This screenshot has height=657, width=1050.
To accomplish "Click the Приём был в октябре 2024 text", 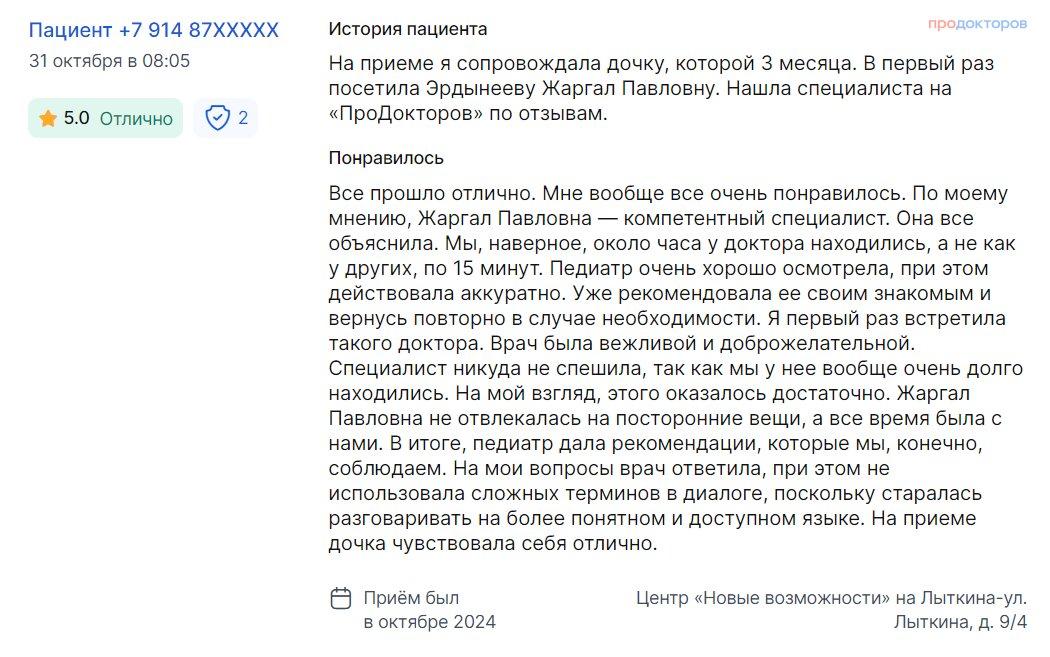I will coord(429,609).
